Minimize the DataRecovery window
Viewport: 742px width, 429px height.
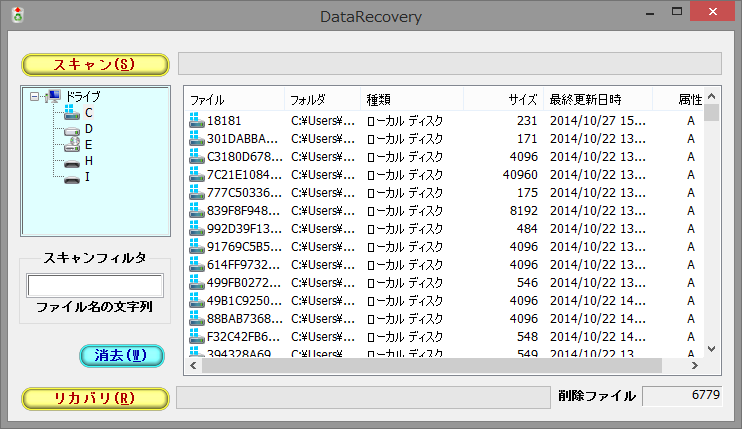coord(650,13)
